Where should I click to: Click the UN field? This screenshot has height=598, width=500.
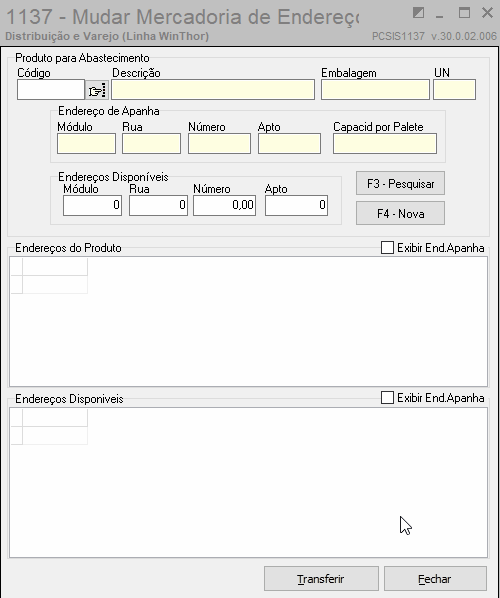pyautogui.click(x=455, y=90)
